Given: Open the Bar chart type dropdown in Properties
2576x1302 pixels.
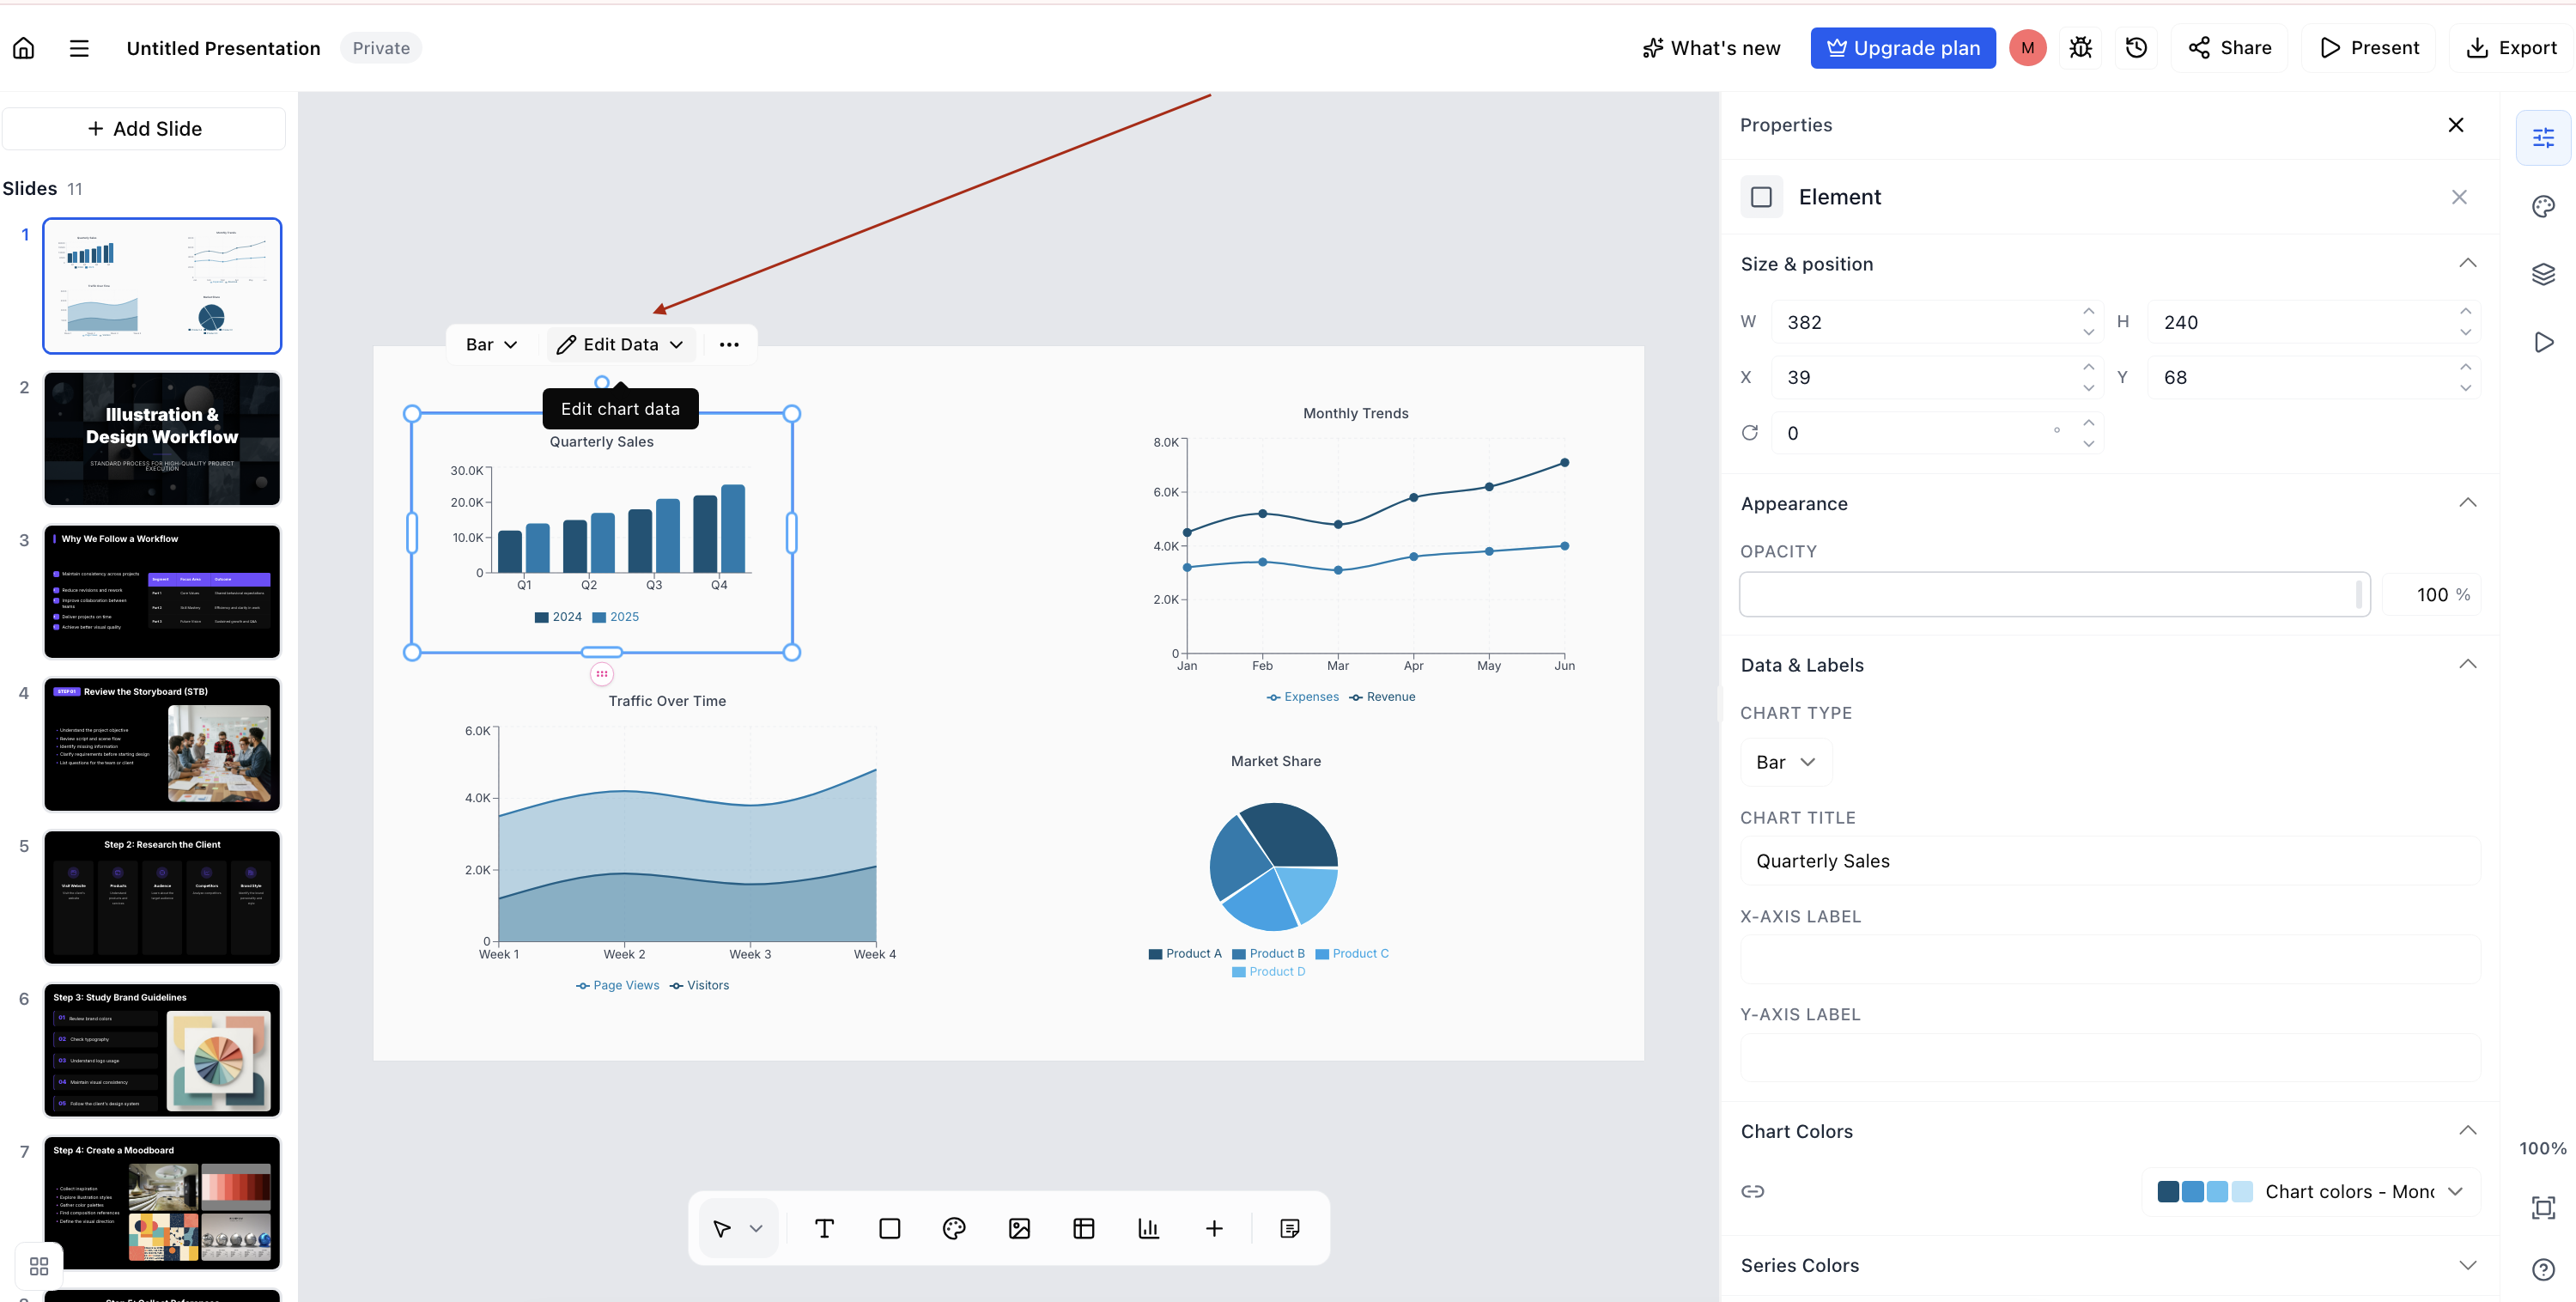Looking at the screenshot, I should [1786, 762].
